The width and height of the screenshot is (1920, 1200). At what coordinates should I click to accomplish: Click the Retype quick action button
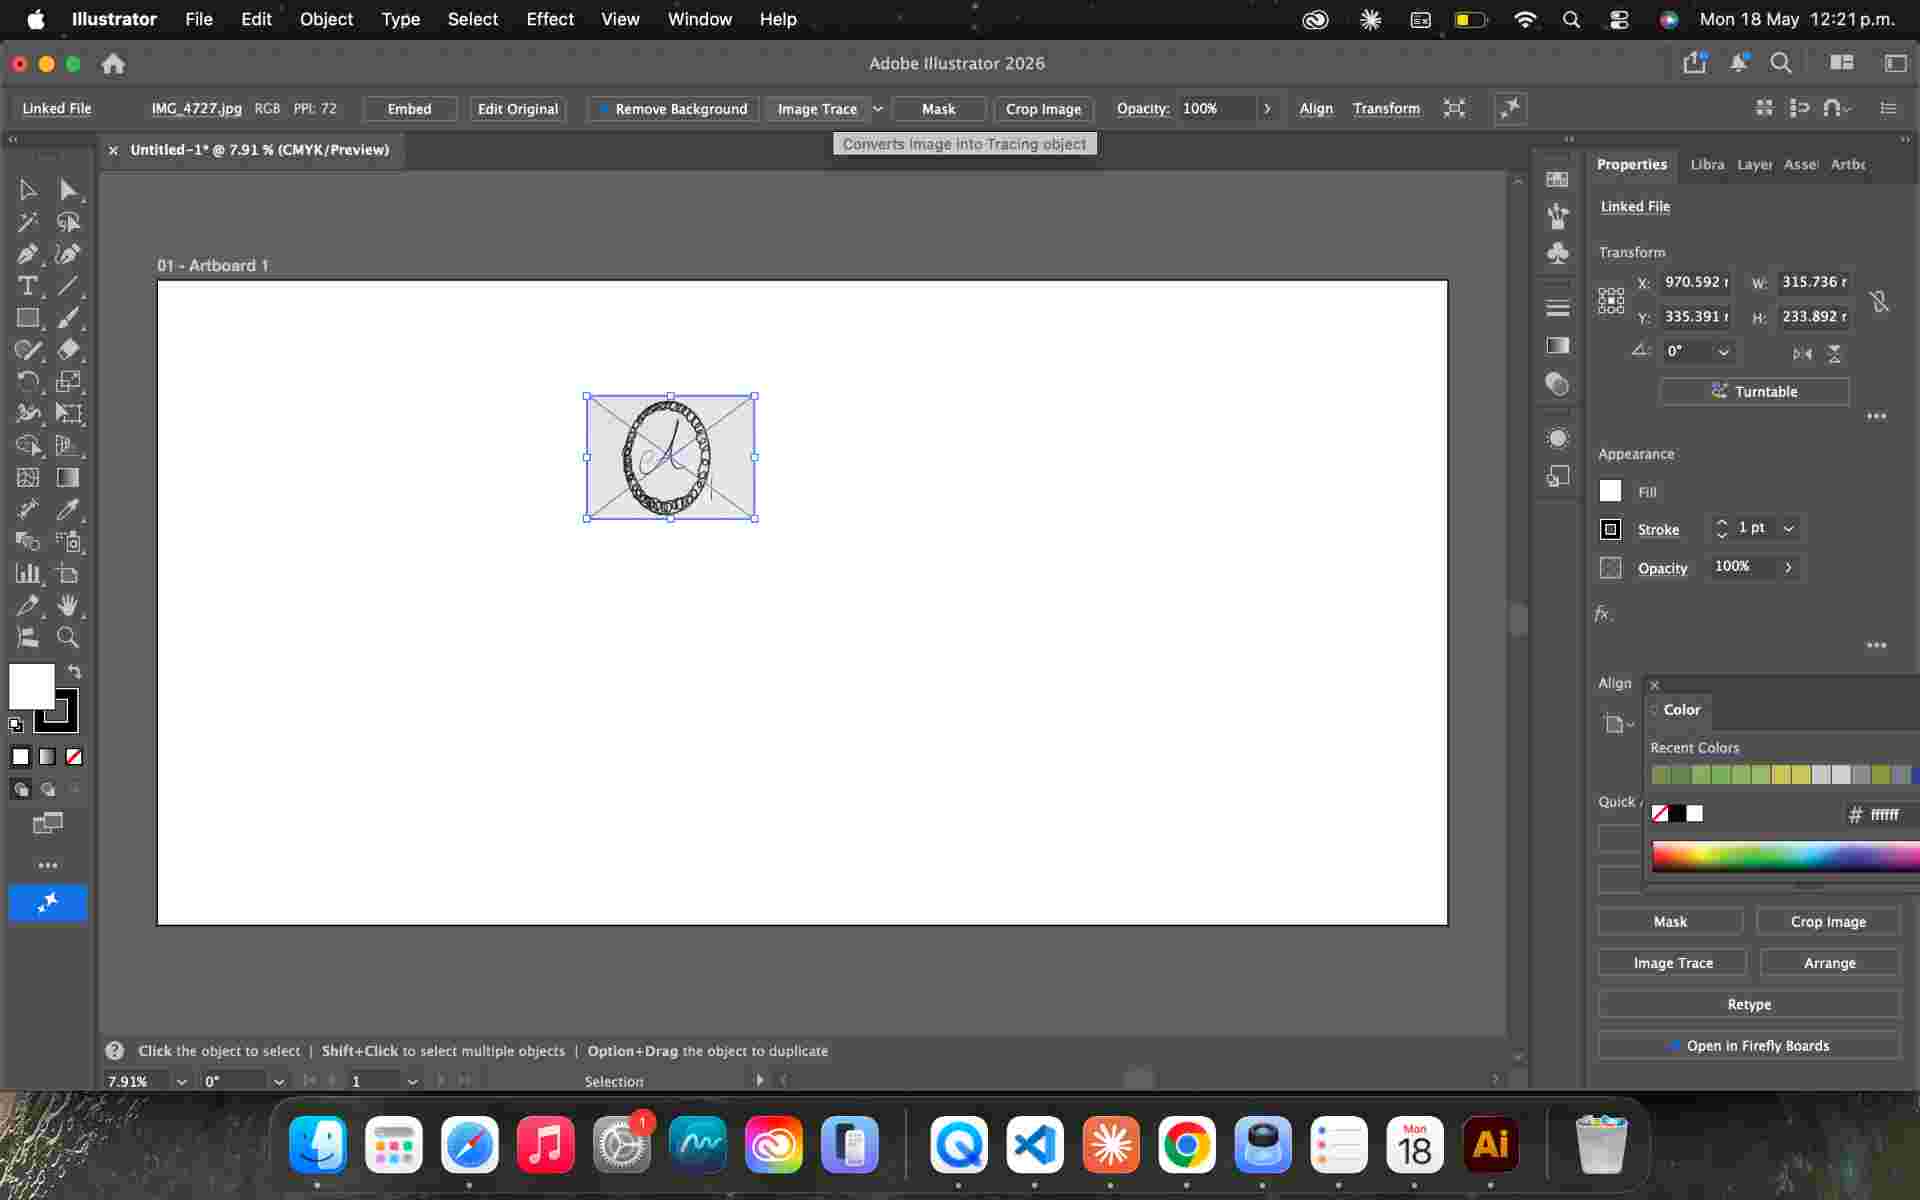point(1749,1004)
